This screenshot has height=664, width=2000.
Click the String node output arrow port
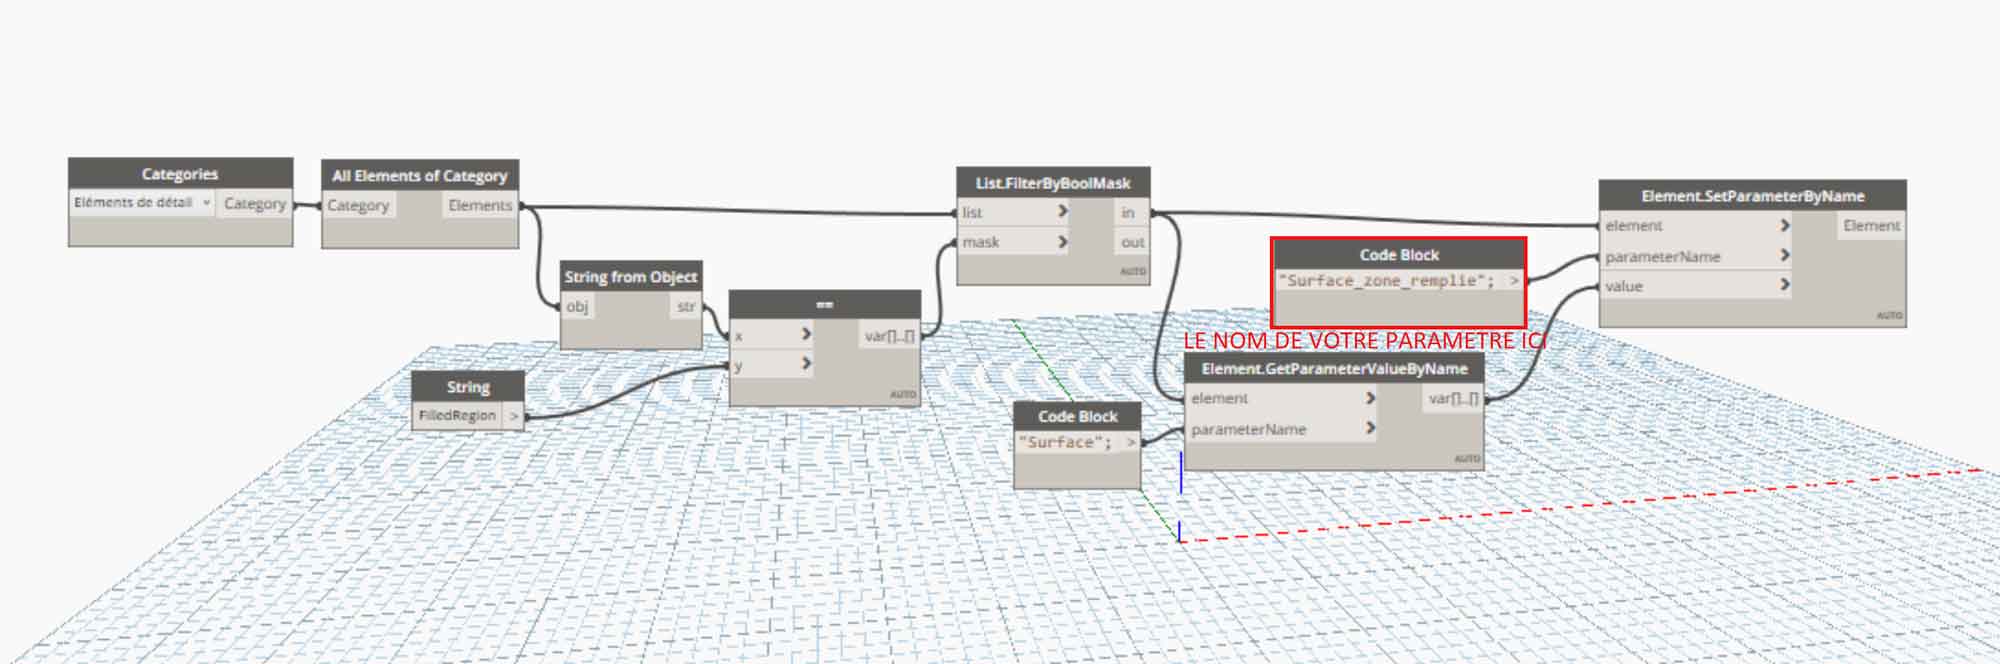coord(514,416)
